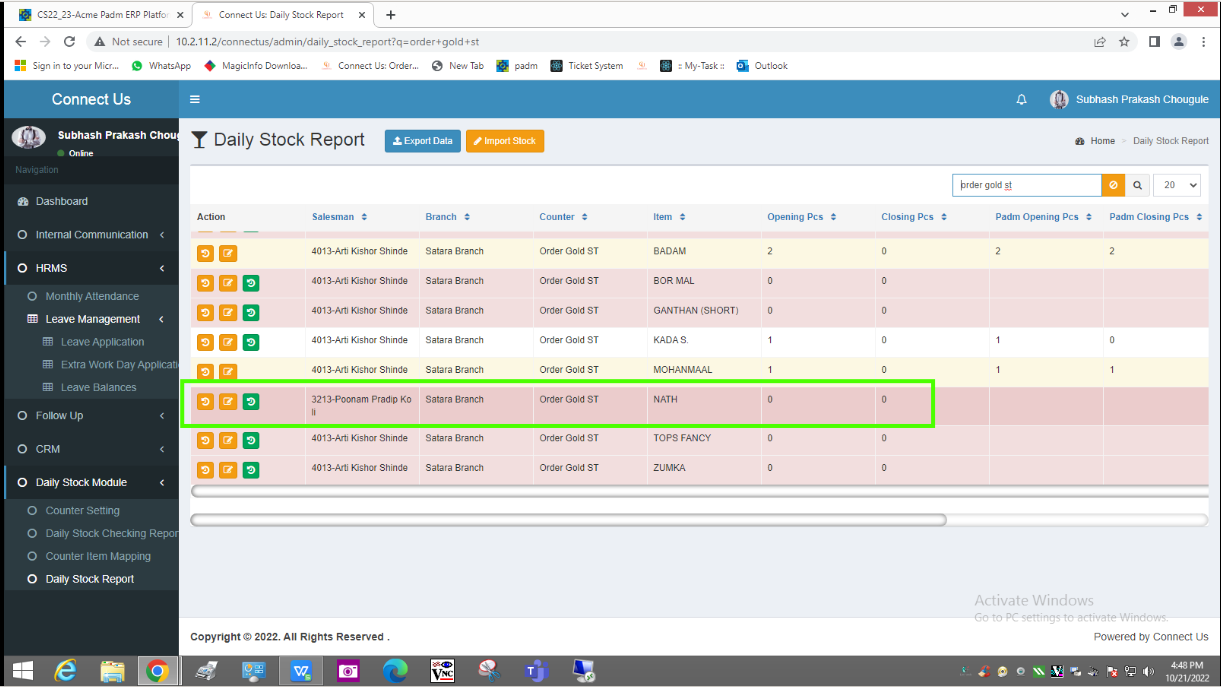Screen dimensions: 1221x687
Task: Toggle the sidebar with hamburger menu icon
Action: (195, 99)
